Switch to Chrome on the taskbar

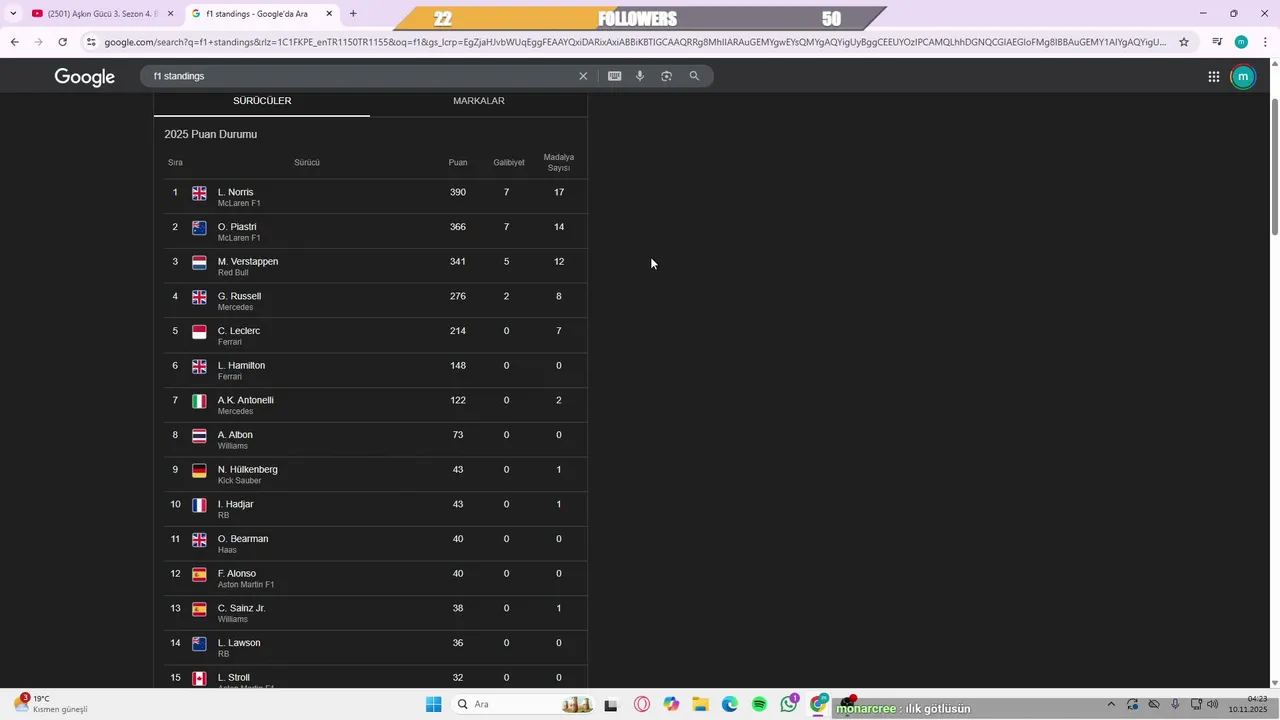(x=819, y=705)
